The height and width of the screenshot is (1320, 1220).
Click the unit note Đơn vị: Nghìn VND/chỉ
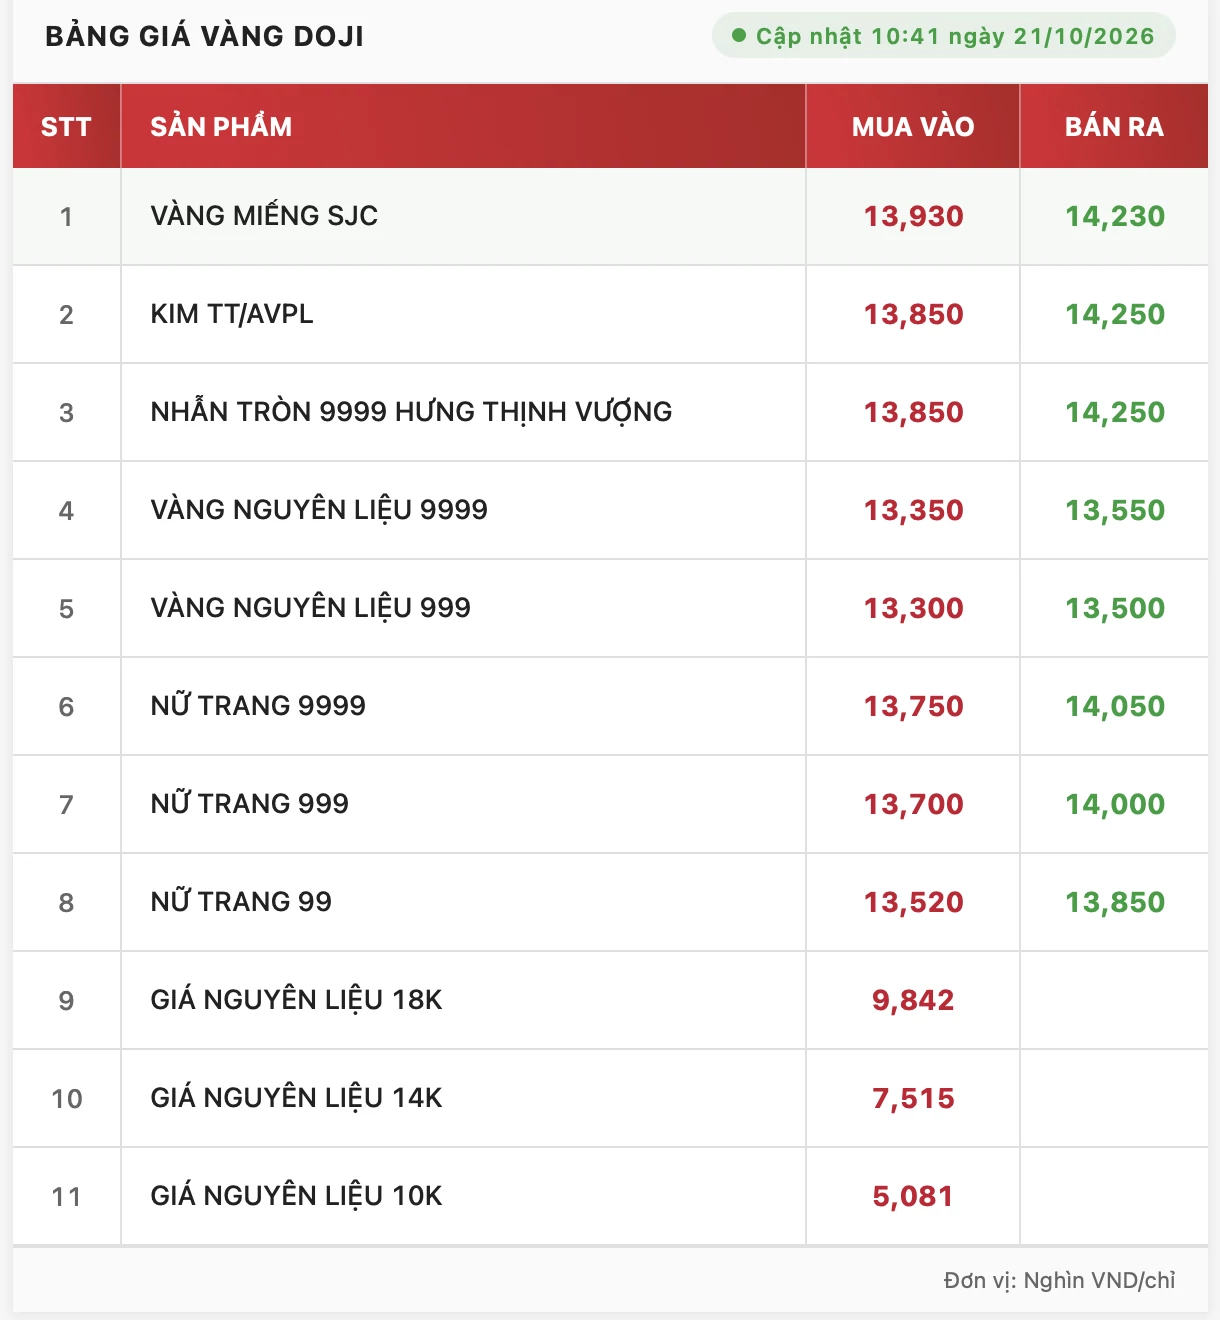pyautogui.click(x=1059, y=1281)
